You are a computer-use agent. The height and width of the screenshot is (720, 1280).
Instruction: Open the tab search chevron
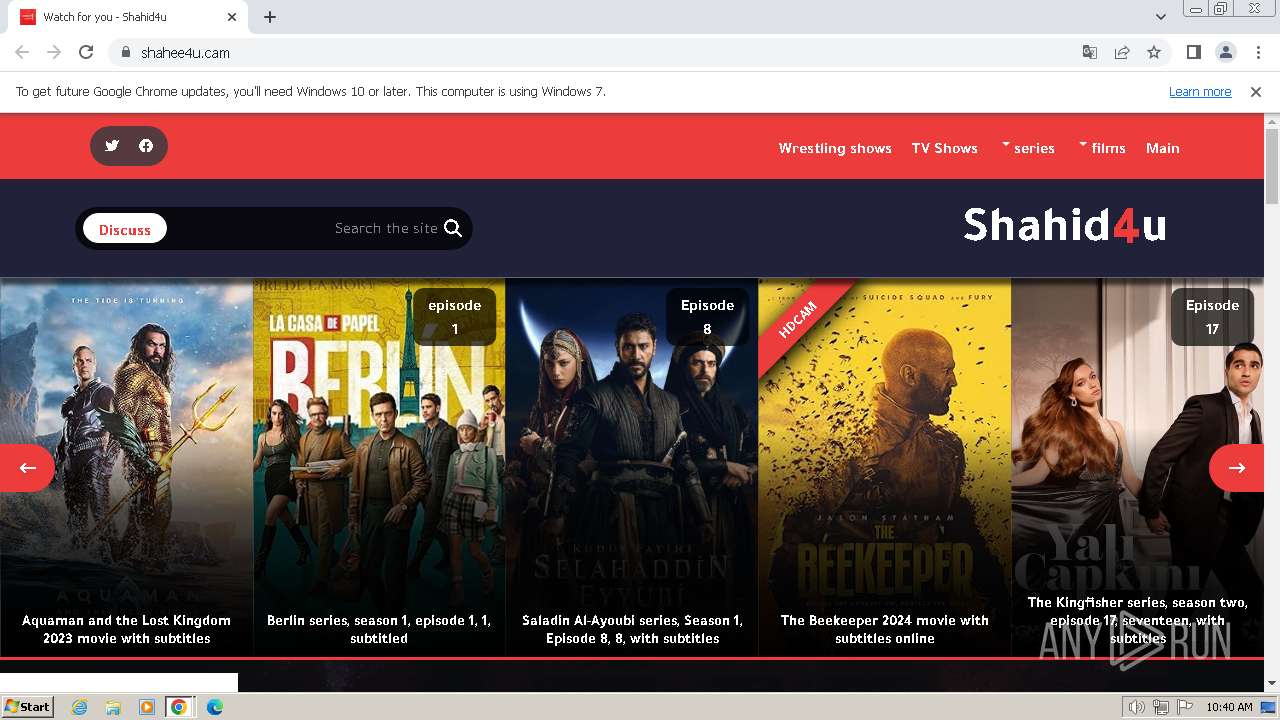tap(1161, 17)
